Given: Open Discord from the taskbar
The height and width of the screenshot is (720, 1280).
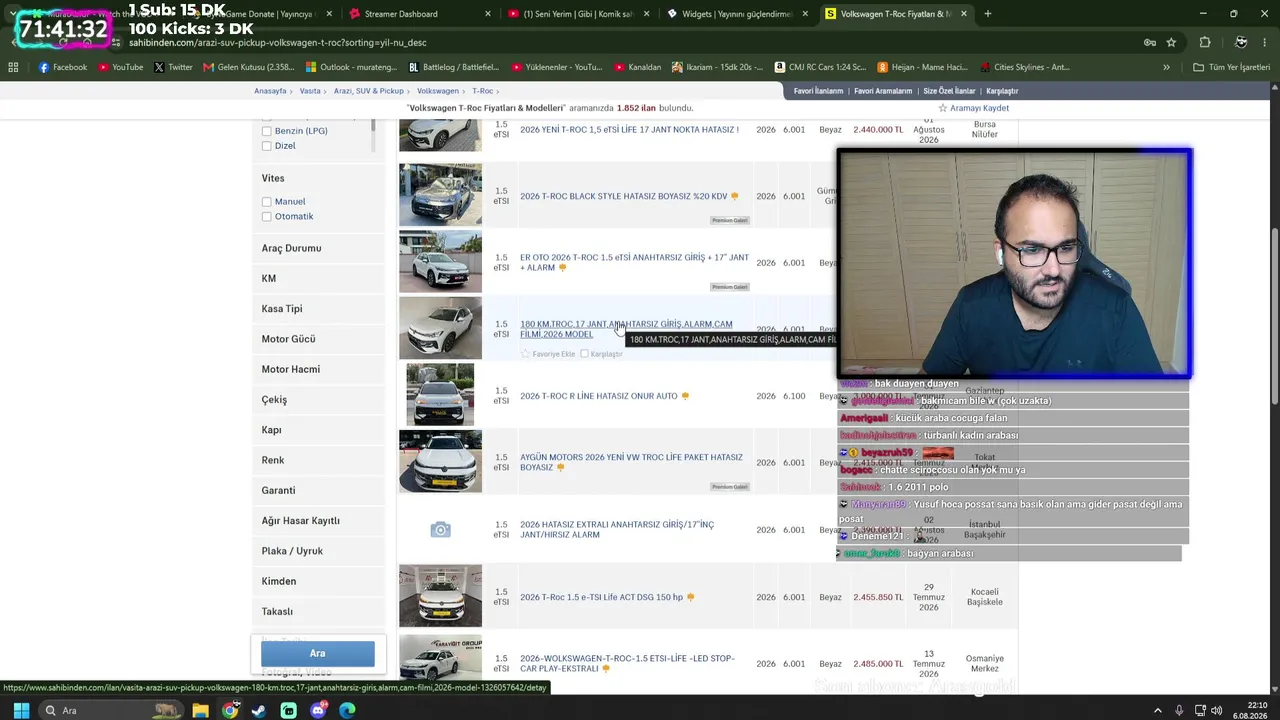Looking at the screenshot, I should (318, 710).
